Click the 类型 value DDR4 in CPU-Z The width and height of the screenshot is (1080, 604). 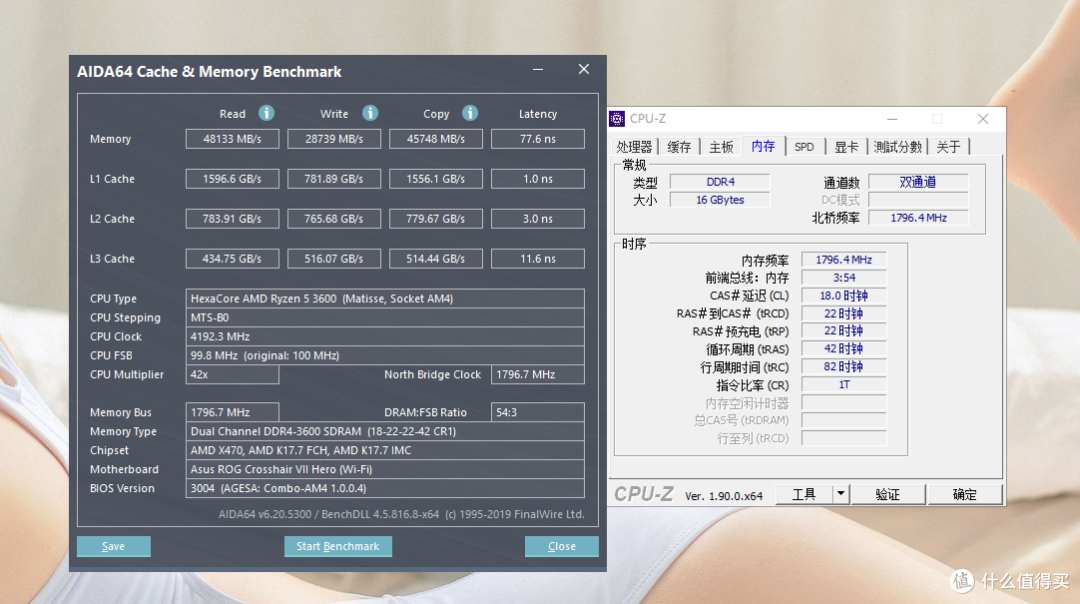[x=720, y=182]
